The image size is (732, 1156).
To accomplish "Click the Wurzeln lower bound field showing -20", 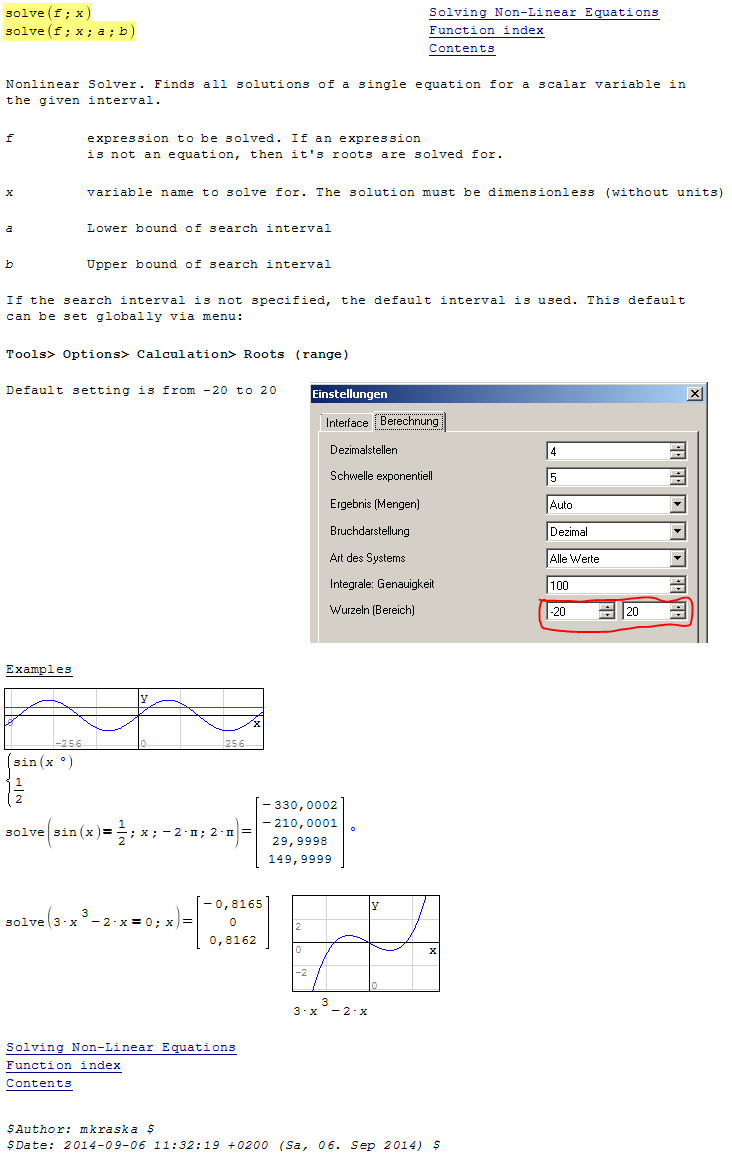I will (x=570, y=612).
